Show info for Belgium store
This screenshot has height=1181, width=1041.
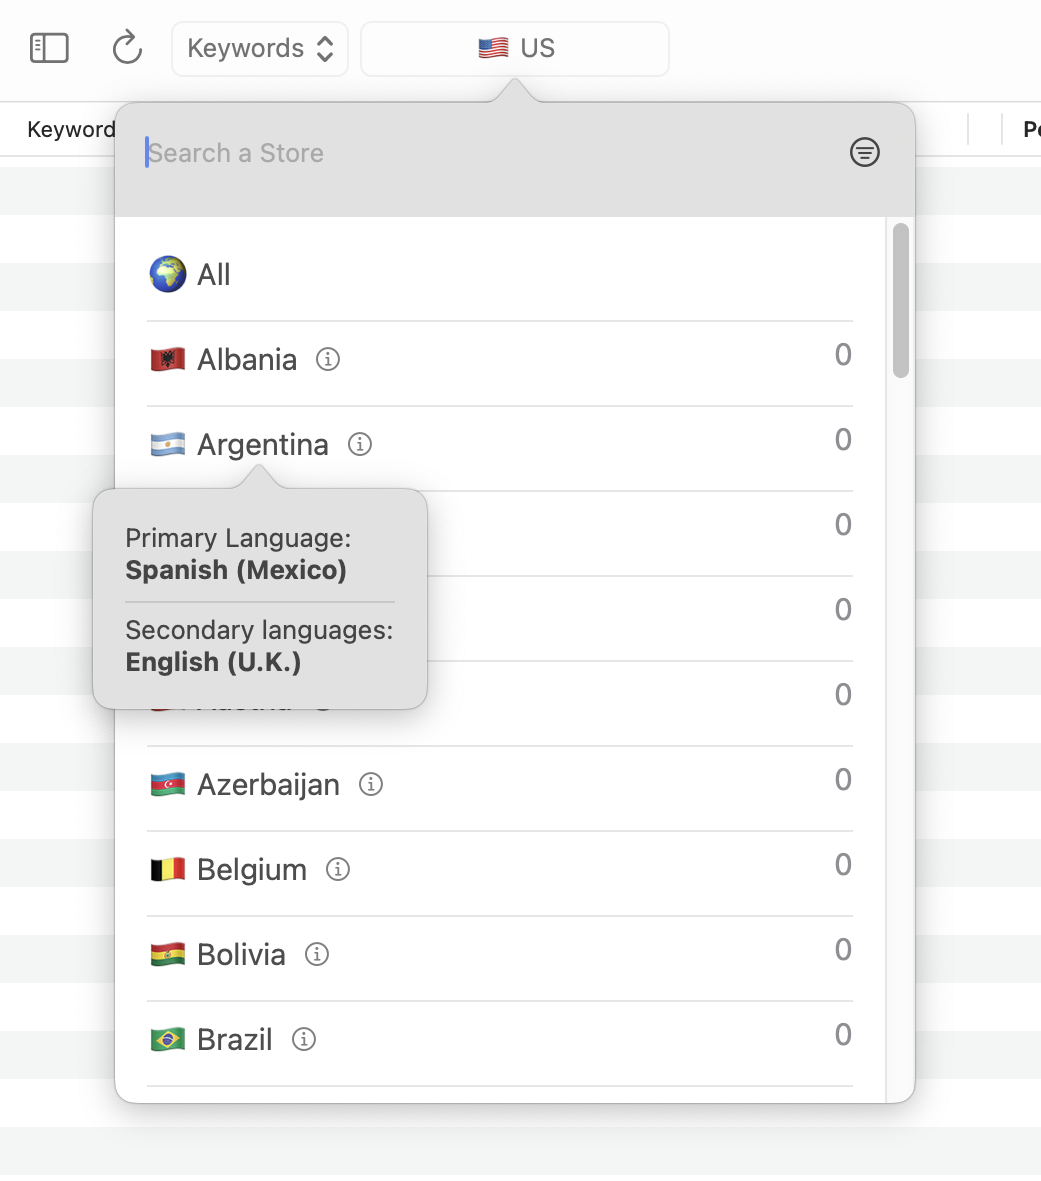coord(338,869)
